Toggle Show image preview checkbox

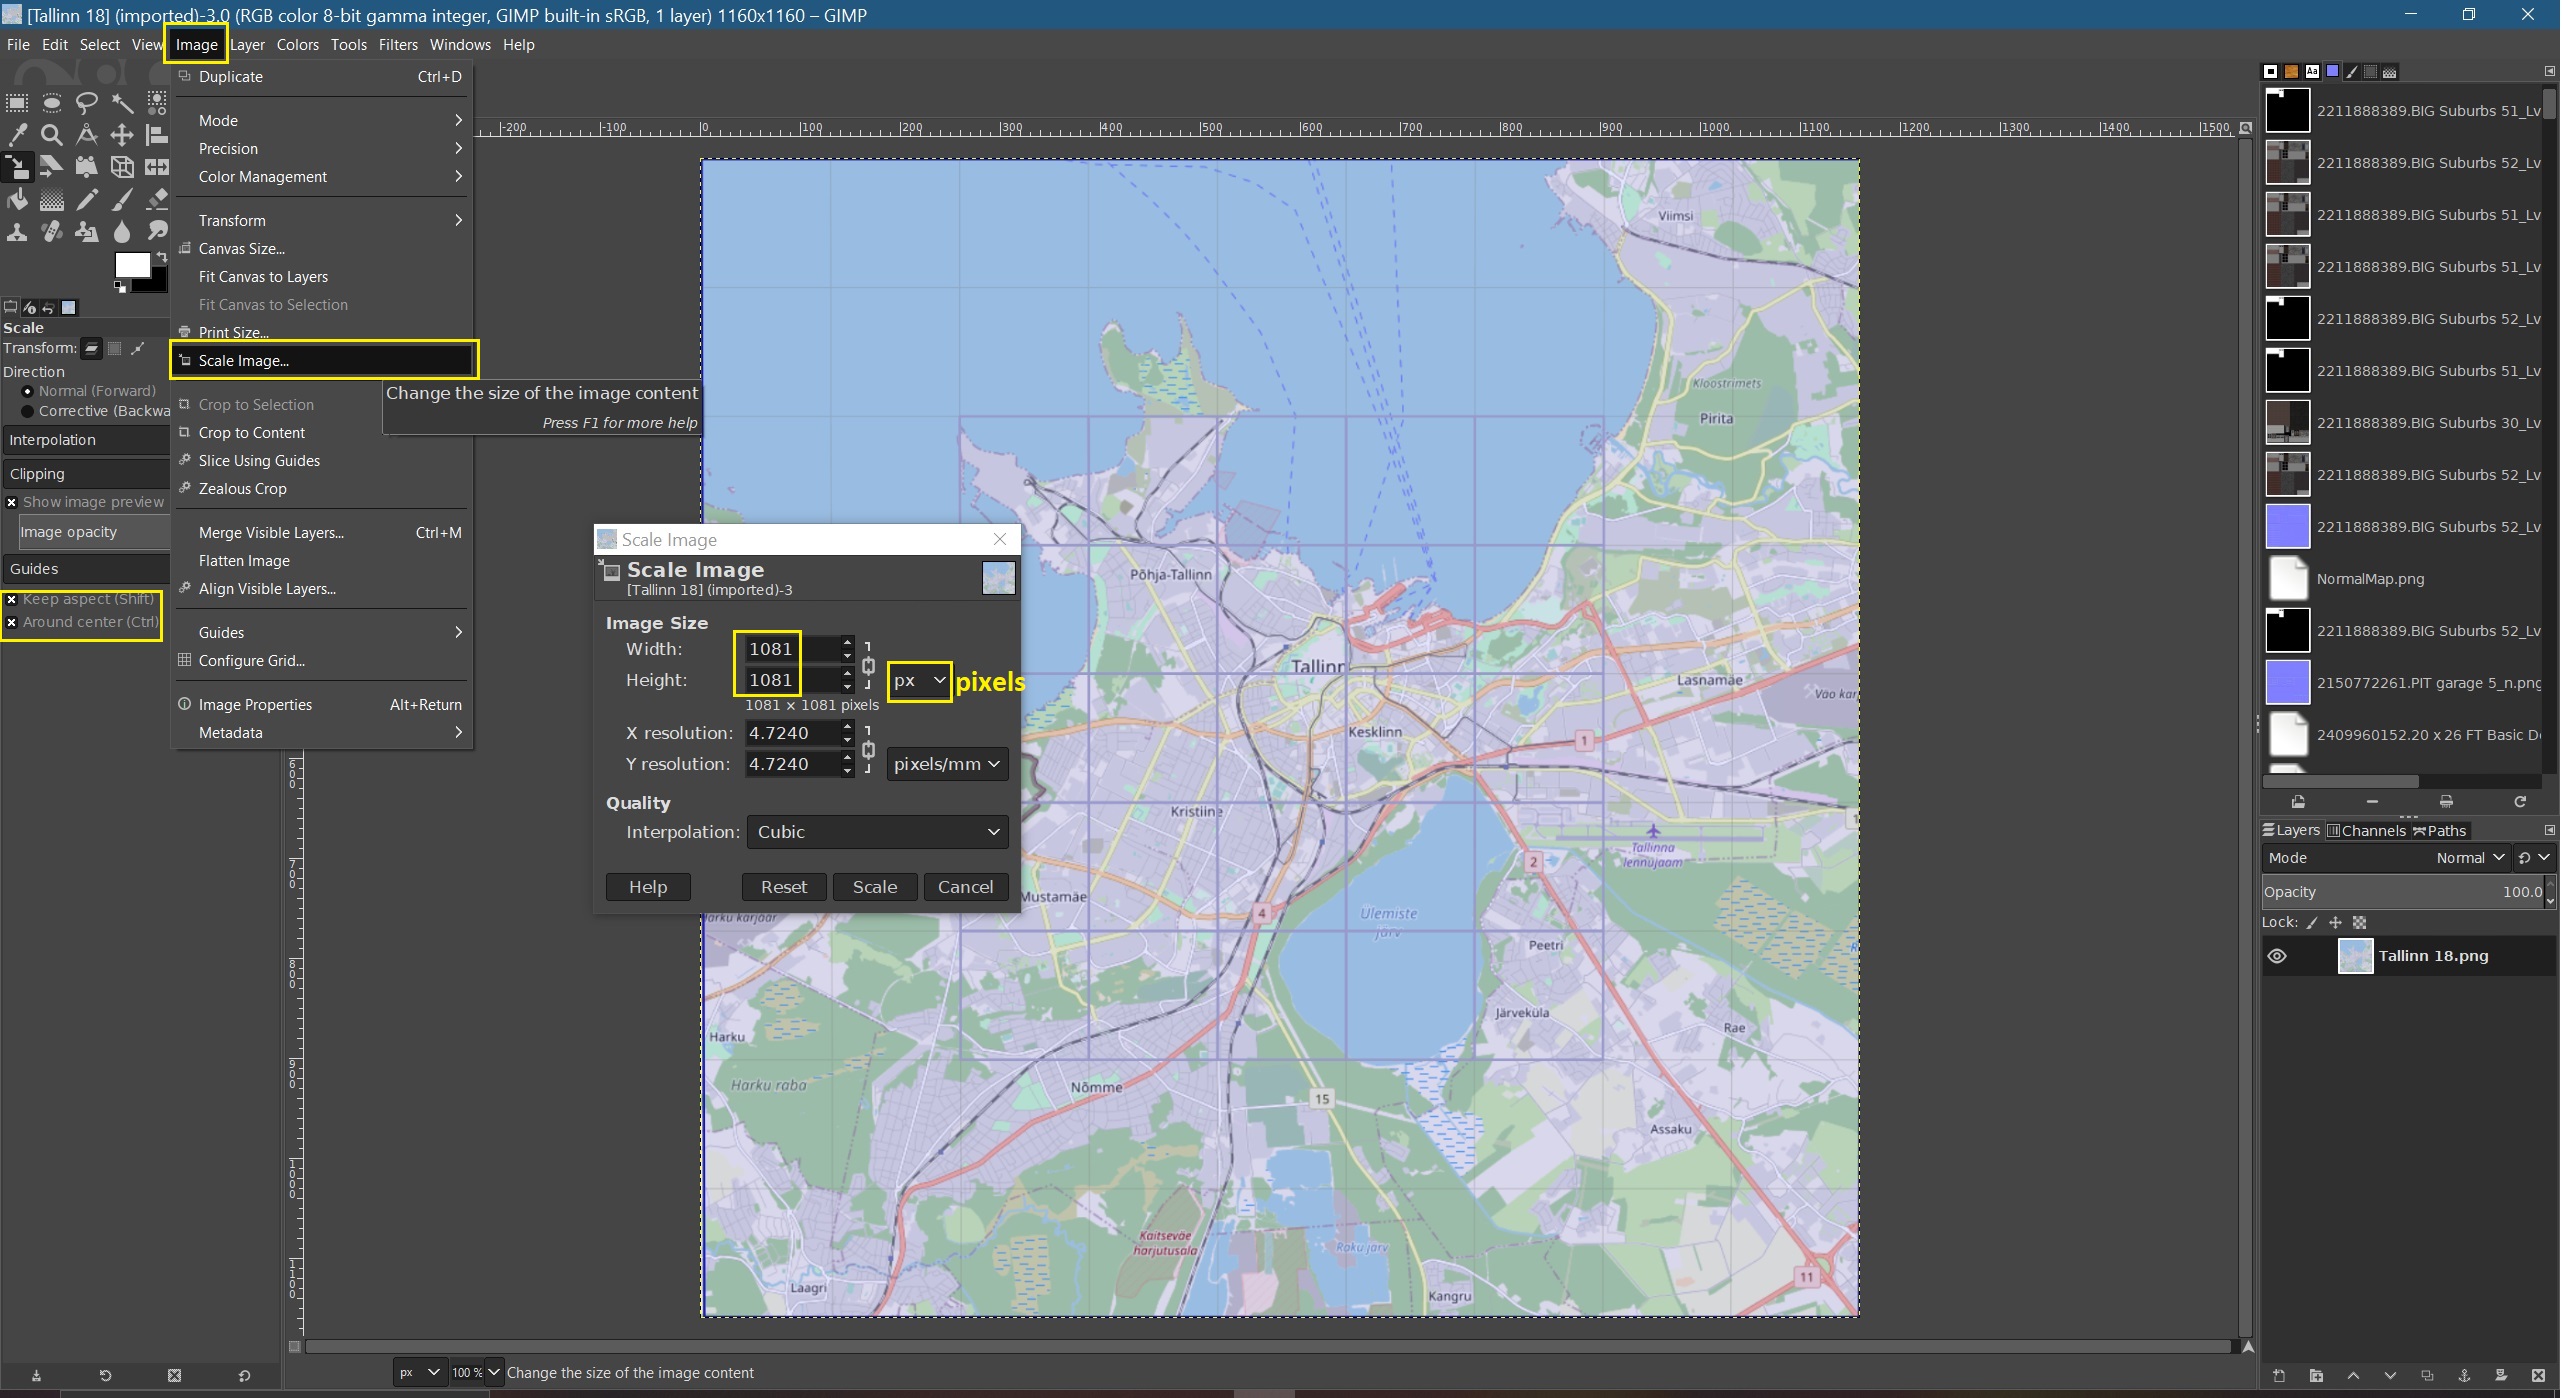click(12, 503)
